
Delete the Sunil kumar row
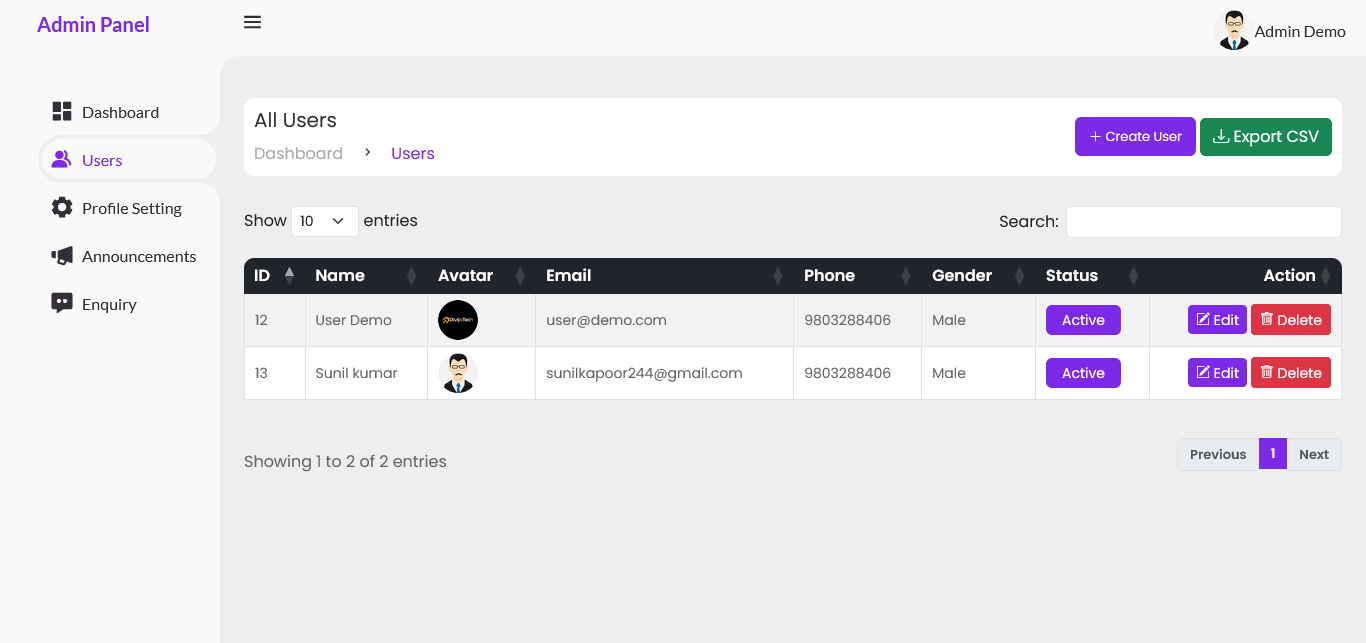(1290, 373)
